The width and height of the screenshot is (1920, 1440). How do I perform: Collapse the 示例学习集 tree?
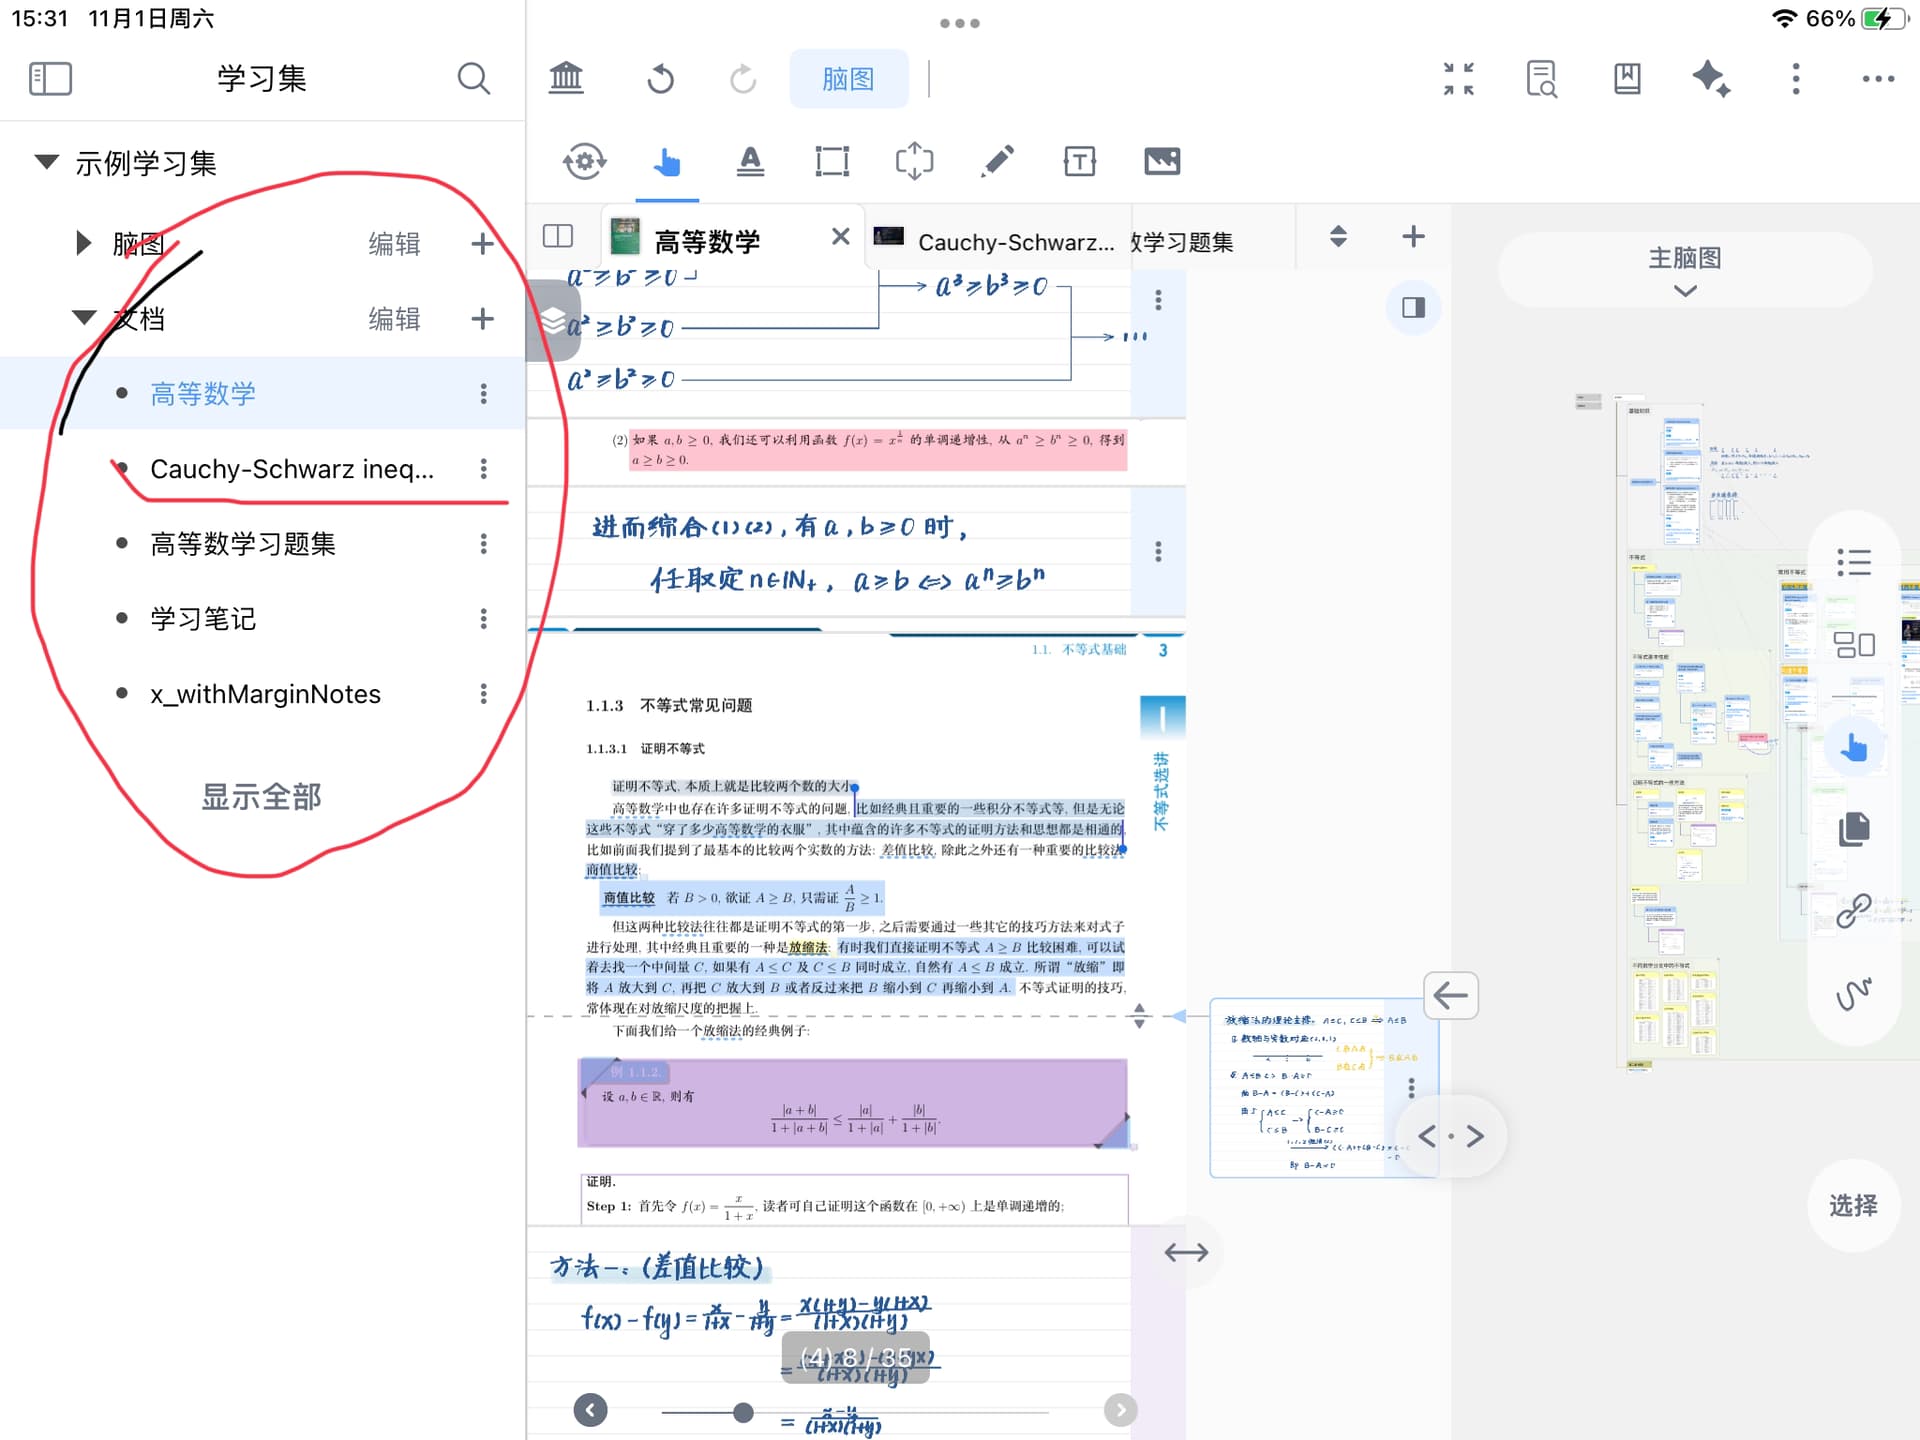pos(46,162)
